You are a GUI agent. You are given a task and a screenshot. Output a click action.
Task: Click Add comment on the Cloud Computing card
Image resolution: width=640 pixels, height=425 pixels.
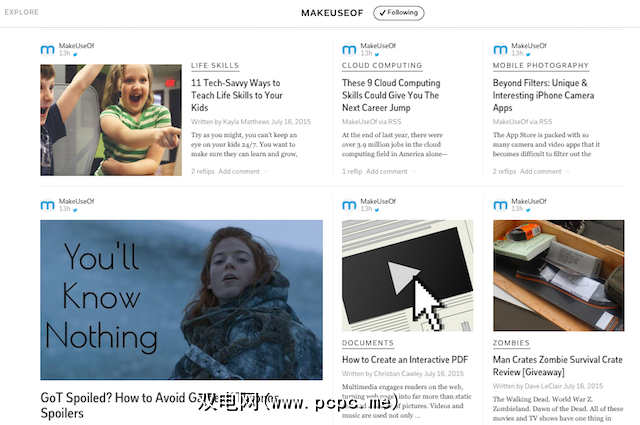[387, 171]
